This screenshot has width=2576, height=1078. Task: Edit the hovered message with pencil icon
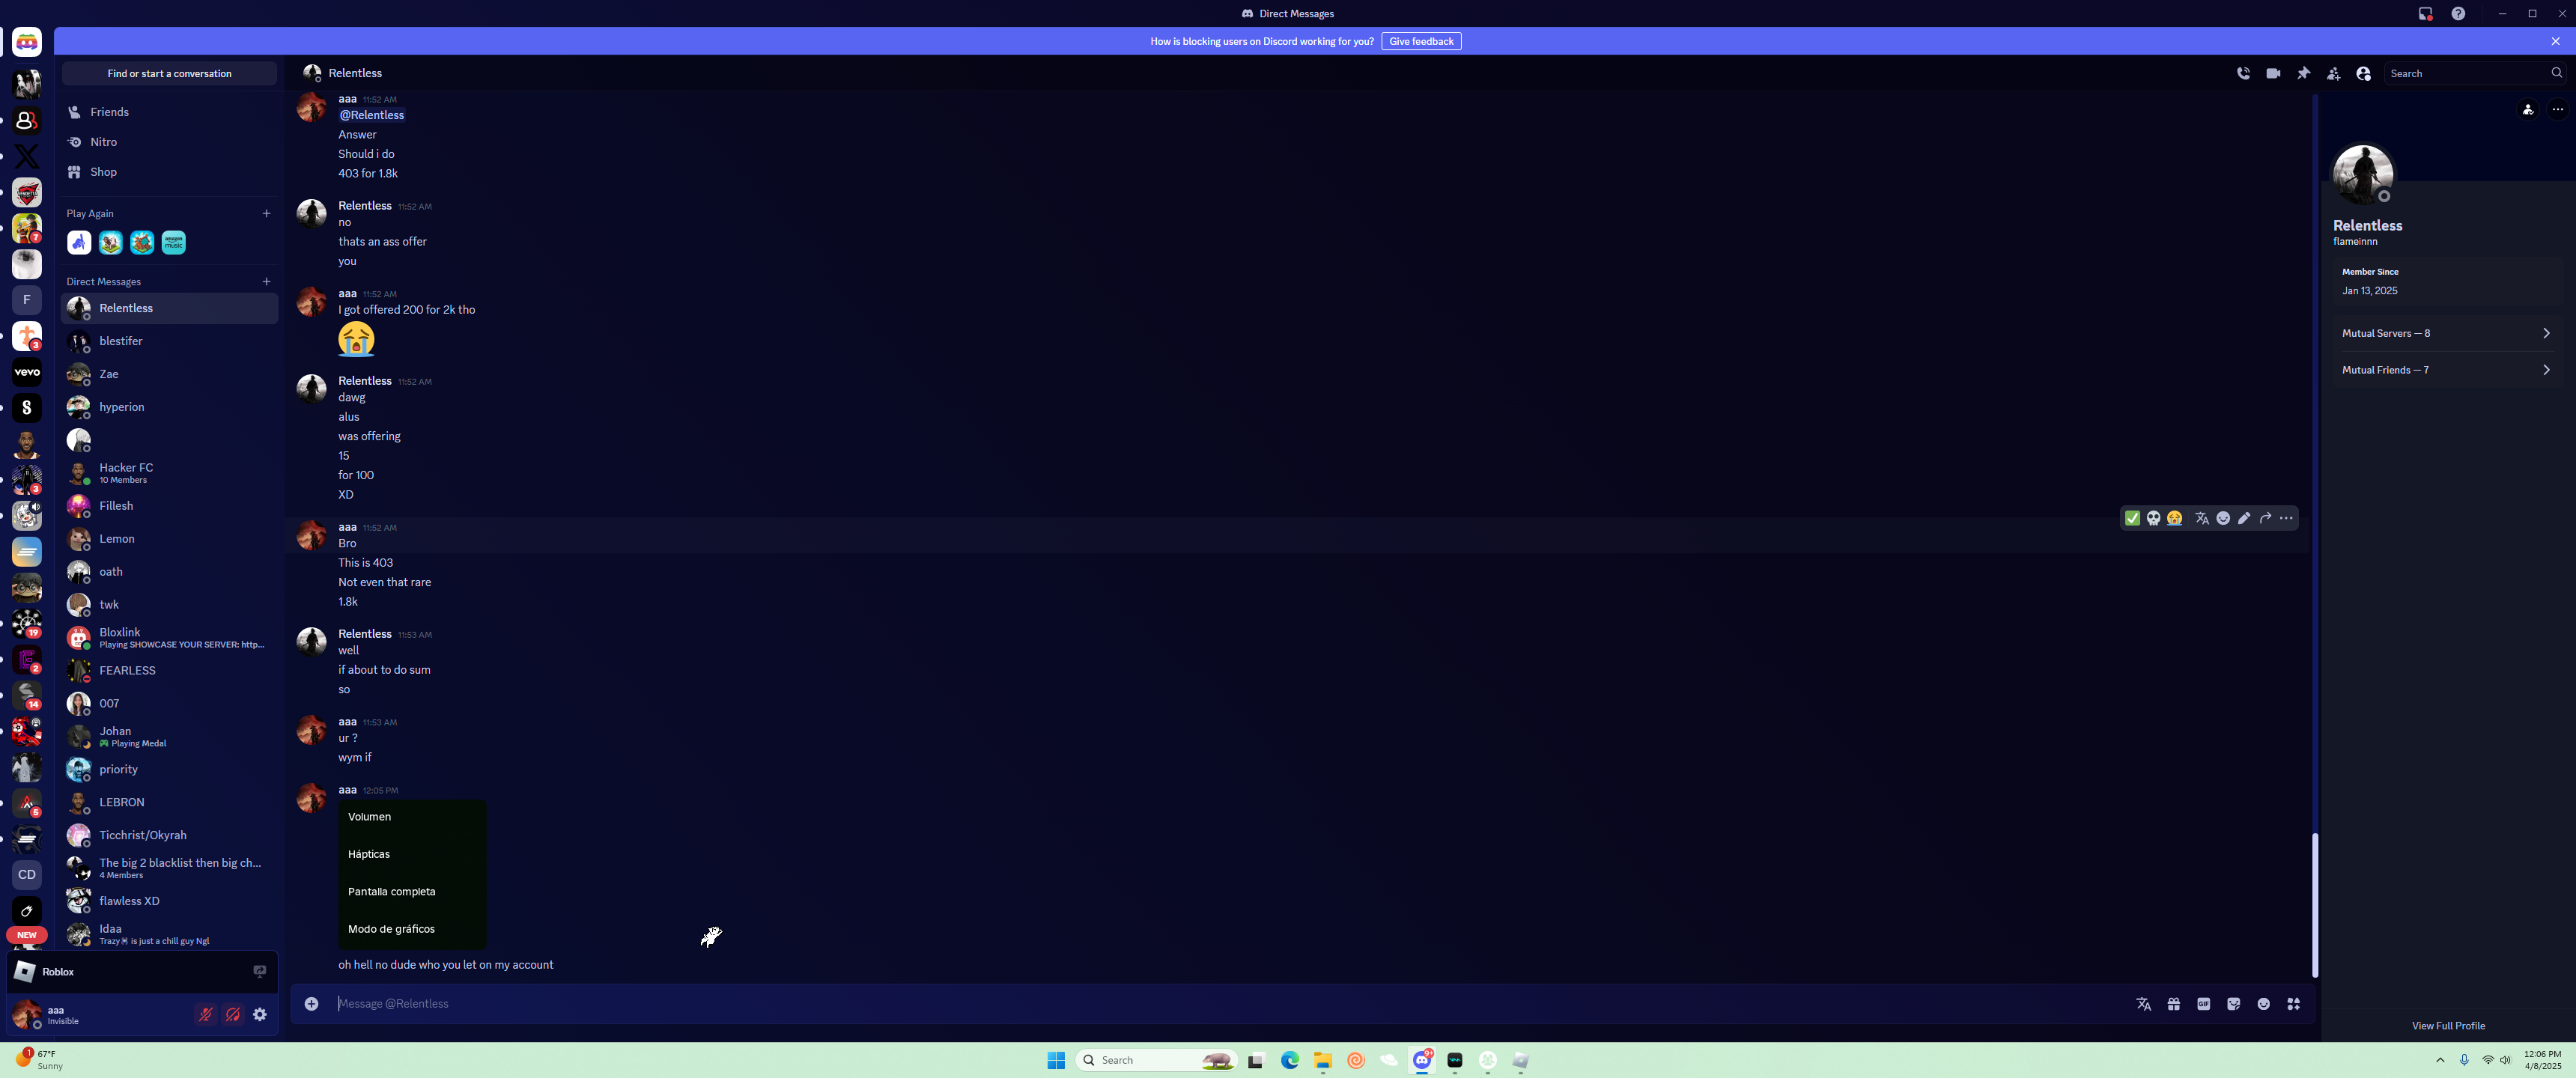(2244, 518)
